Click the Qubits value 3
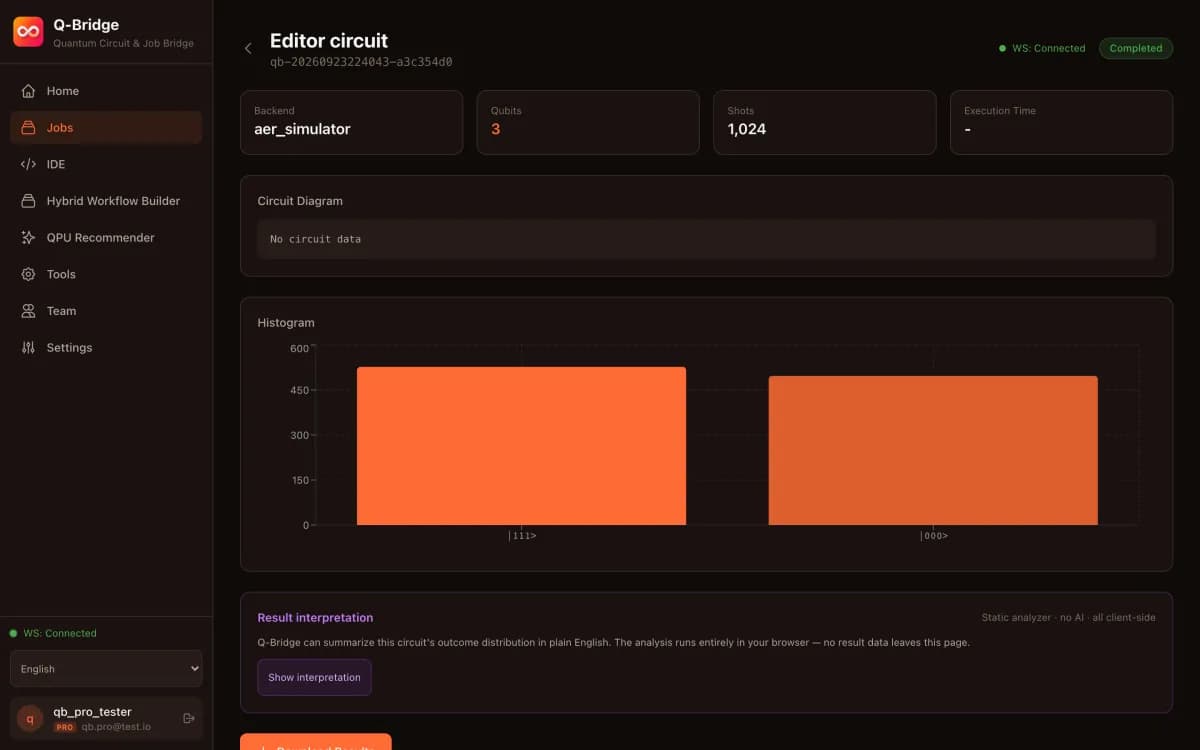 [x=496, y=129]
